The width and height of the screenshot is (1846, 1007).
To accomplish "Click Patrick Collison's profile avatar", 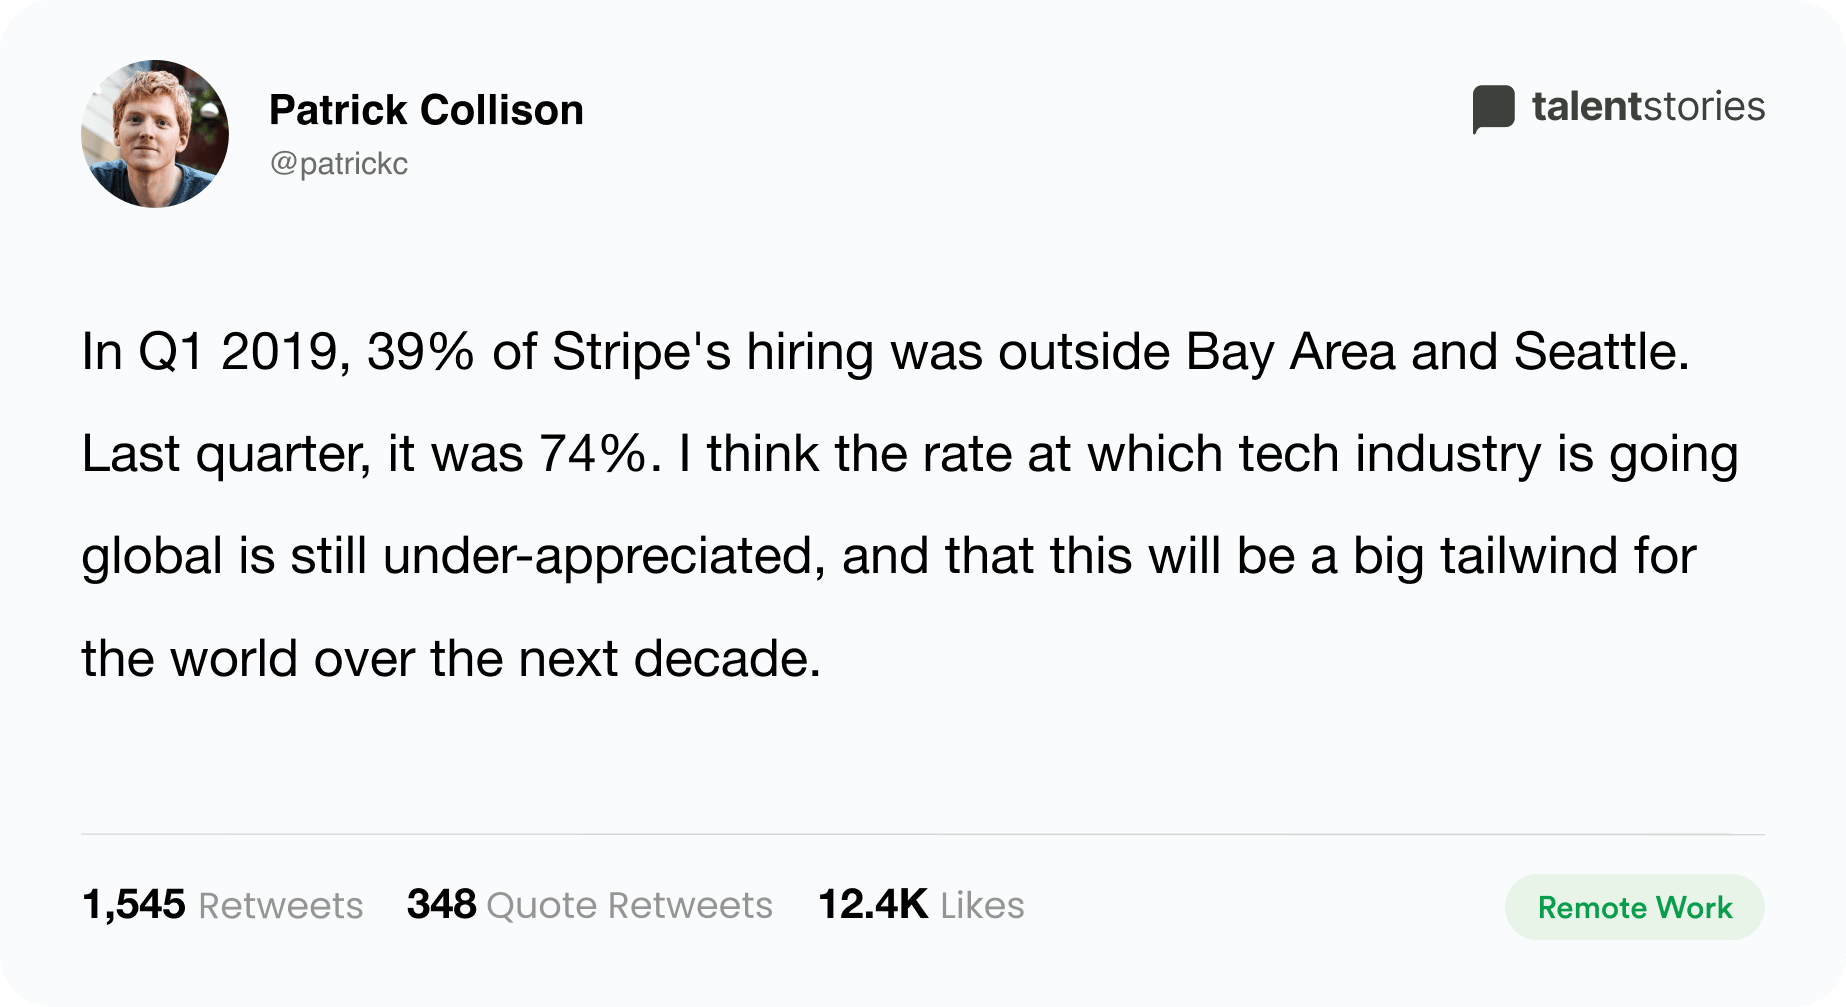I will click(x=155, y=134).
